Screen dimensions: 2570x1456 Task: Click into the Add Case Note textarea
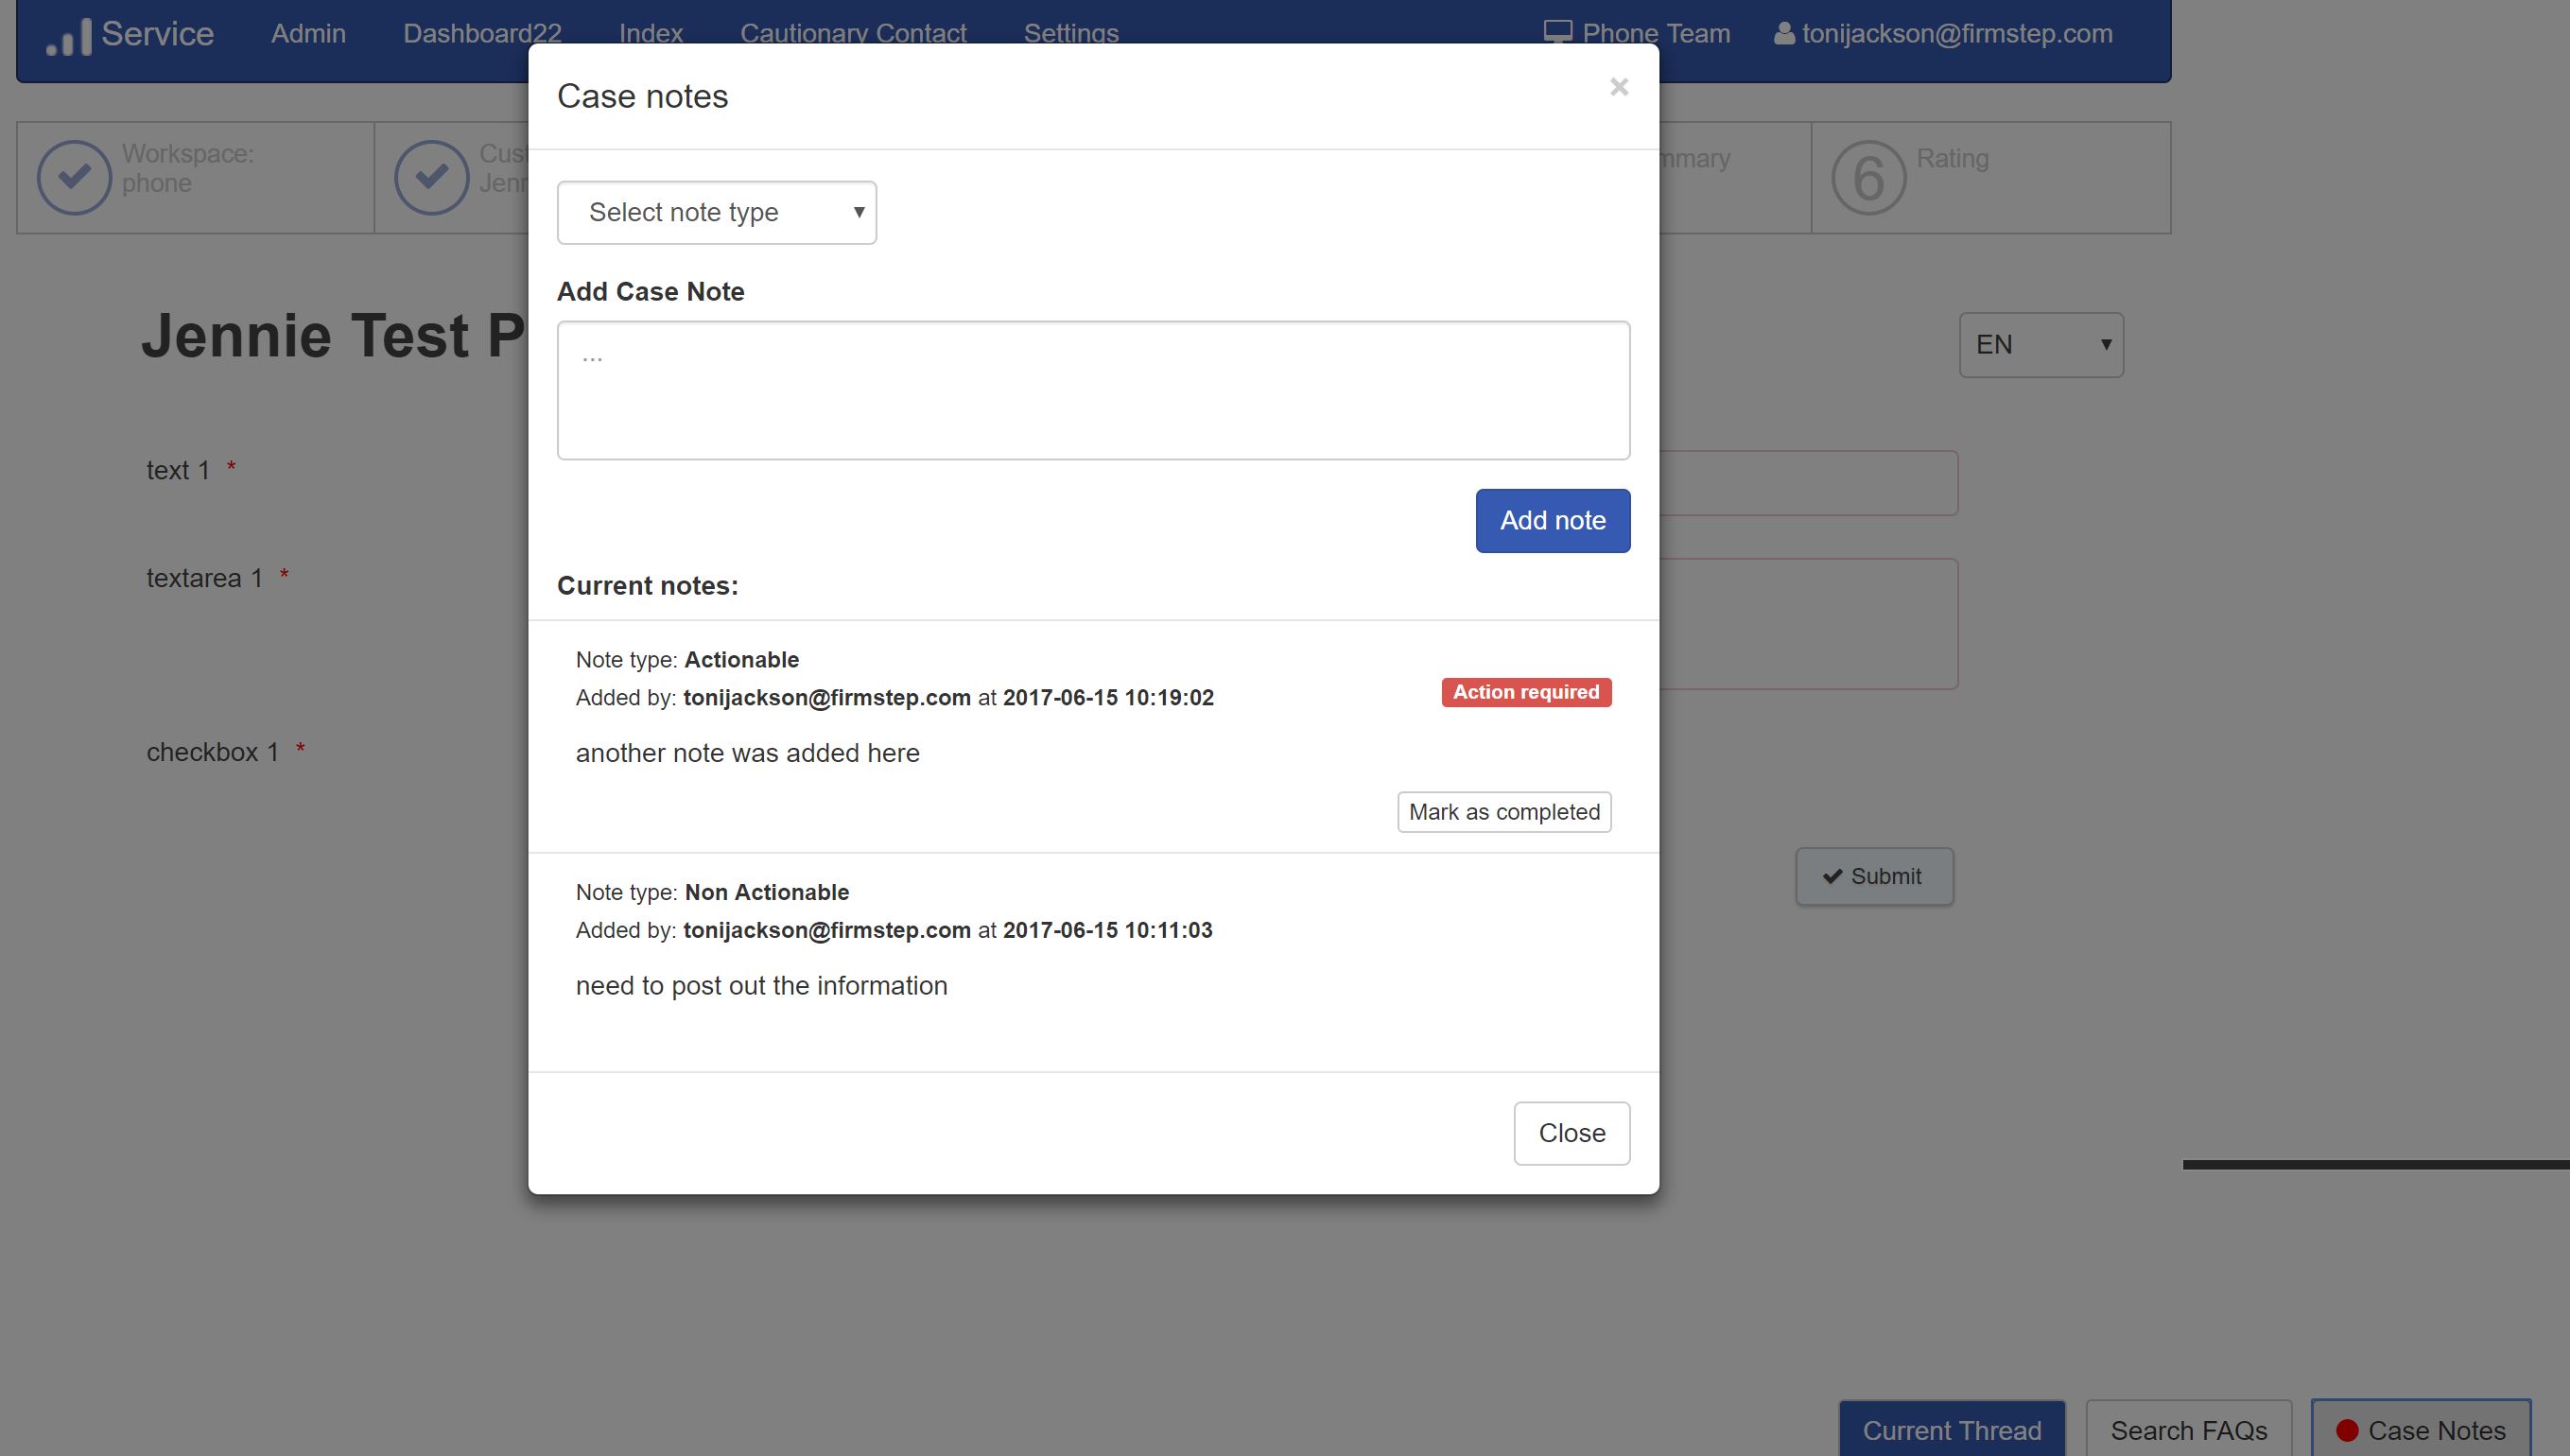(1093, 390)
